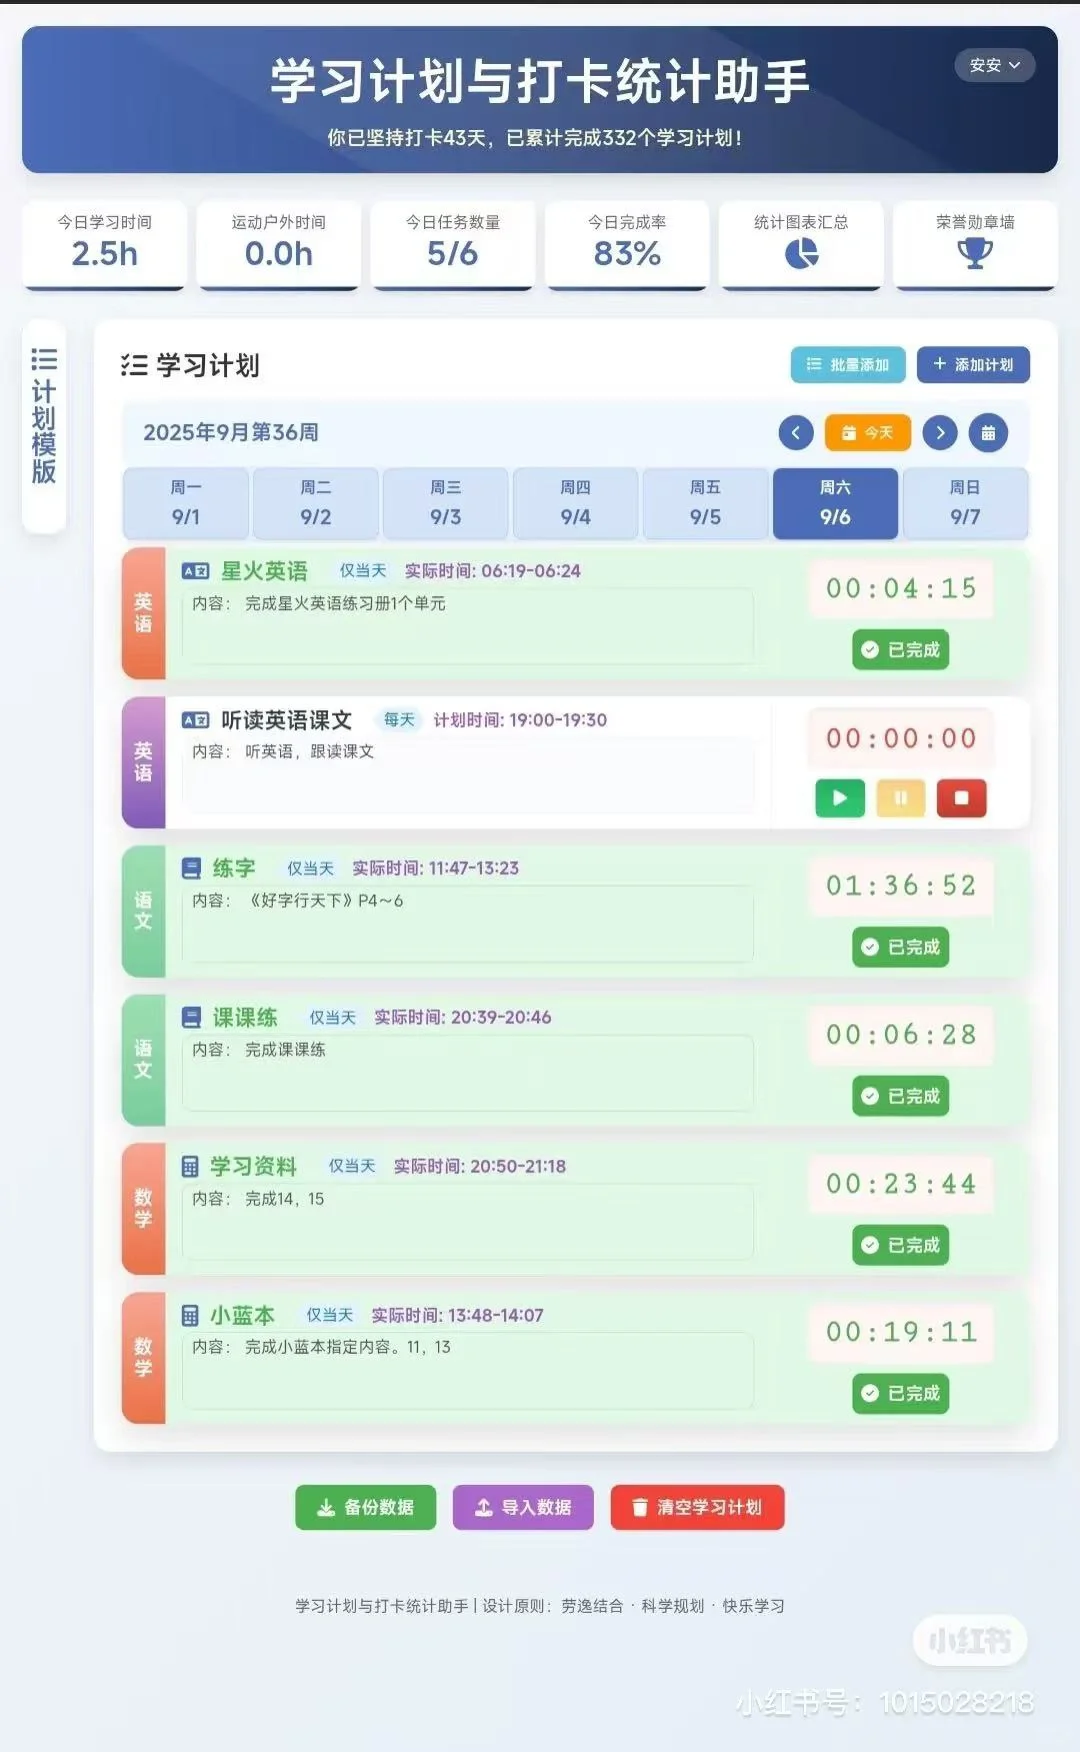Start timer for 听读英语课文
This screenshot has width=1080, height=1752.
840,798
